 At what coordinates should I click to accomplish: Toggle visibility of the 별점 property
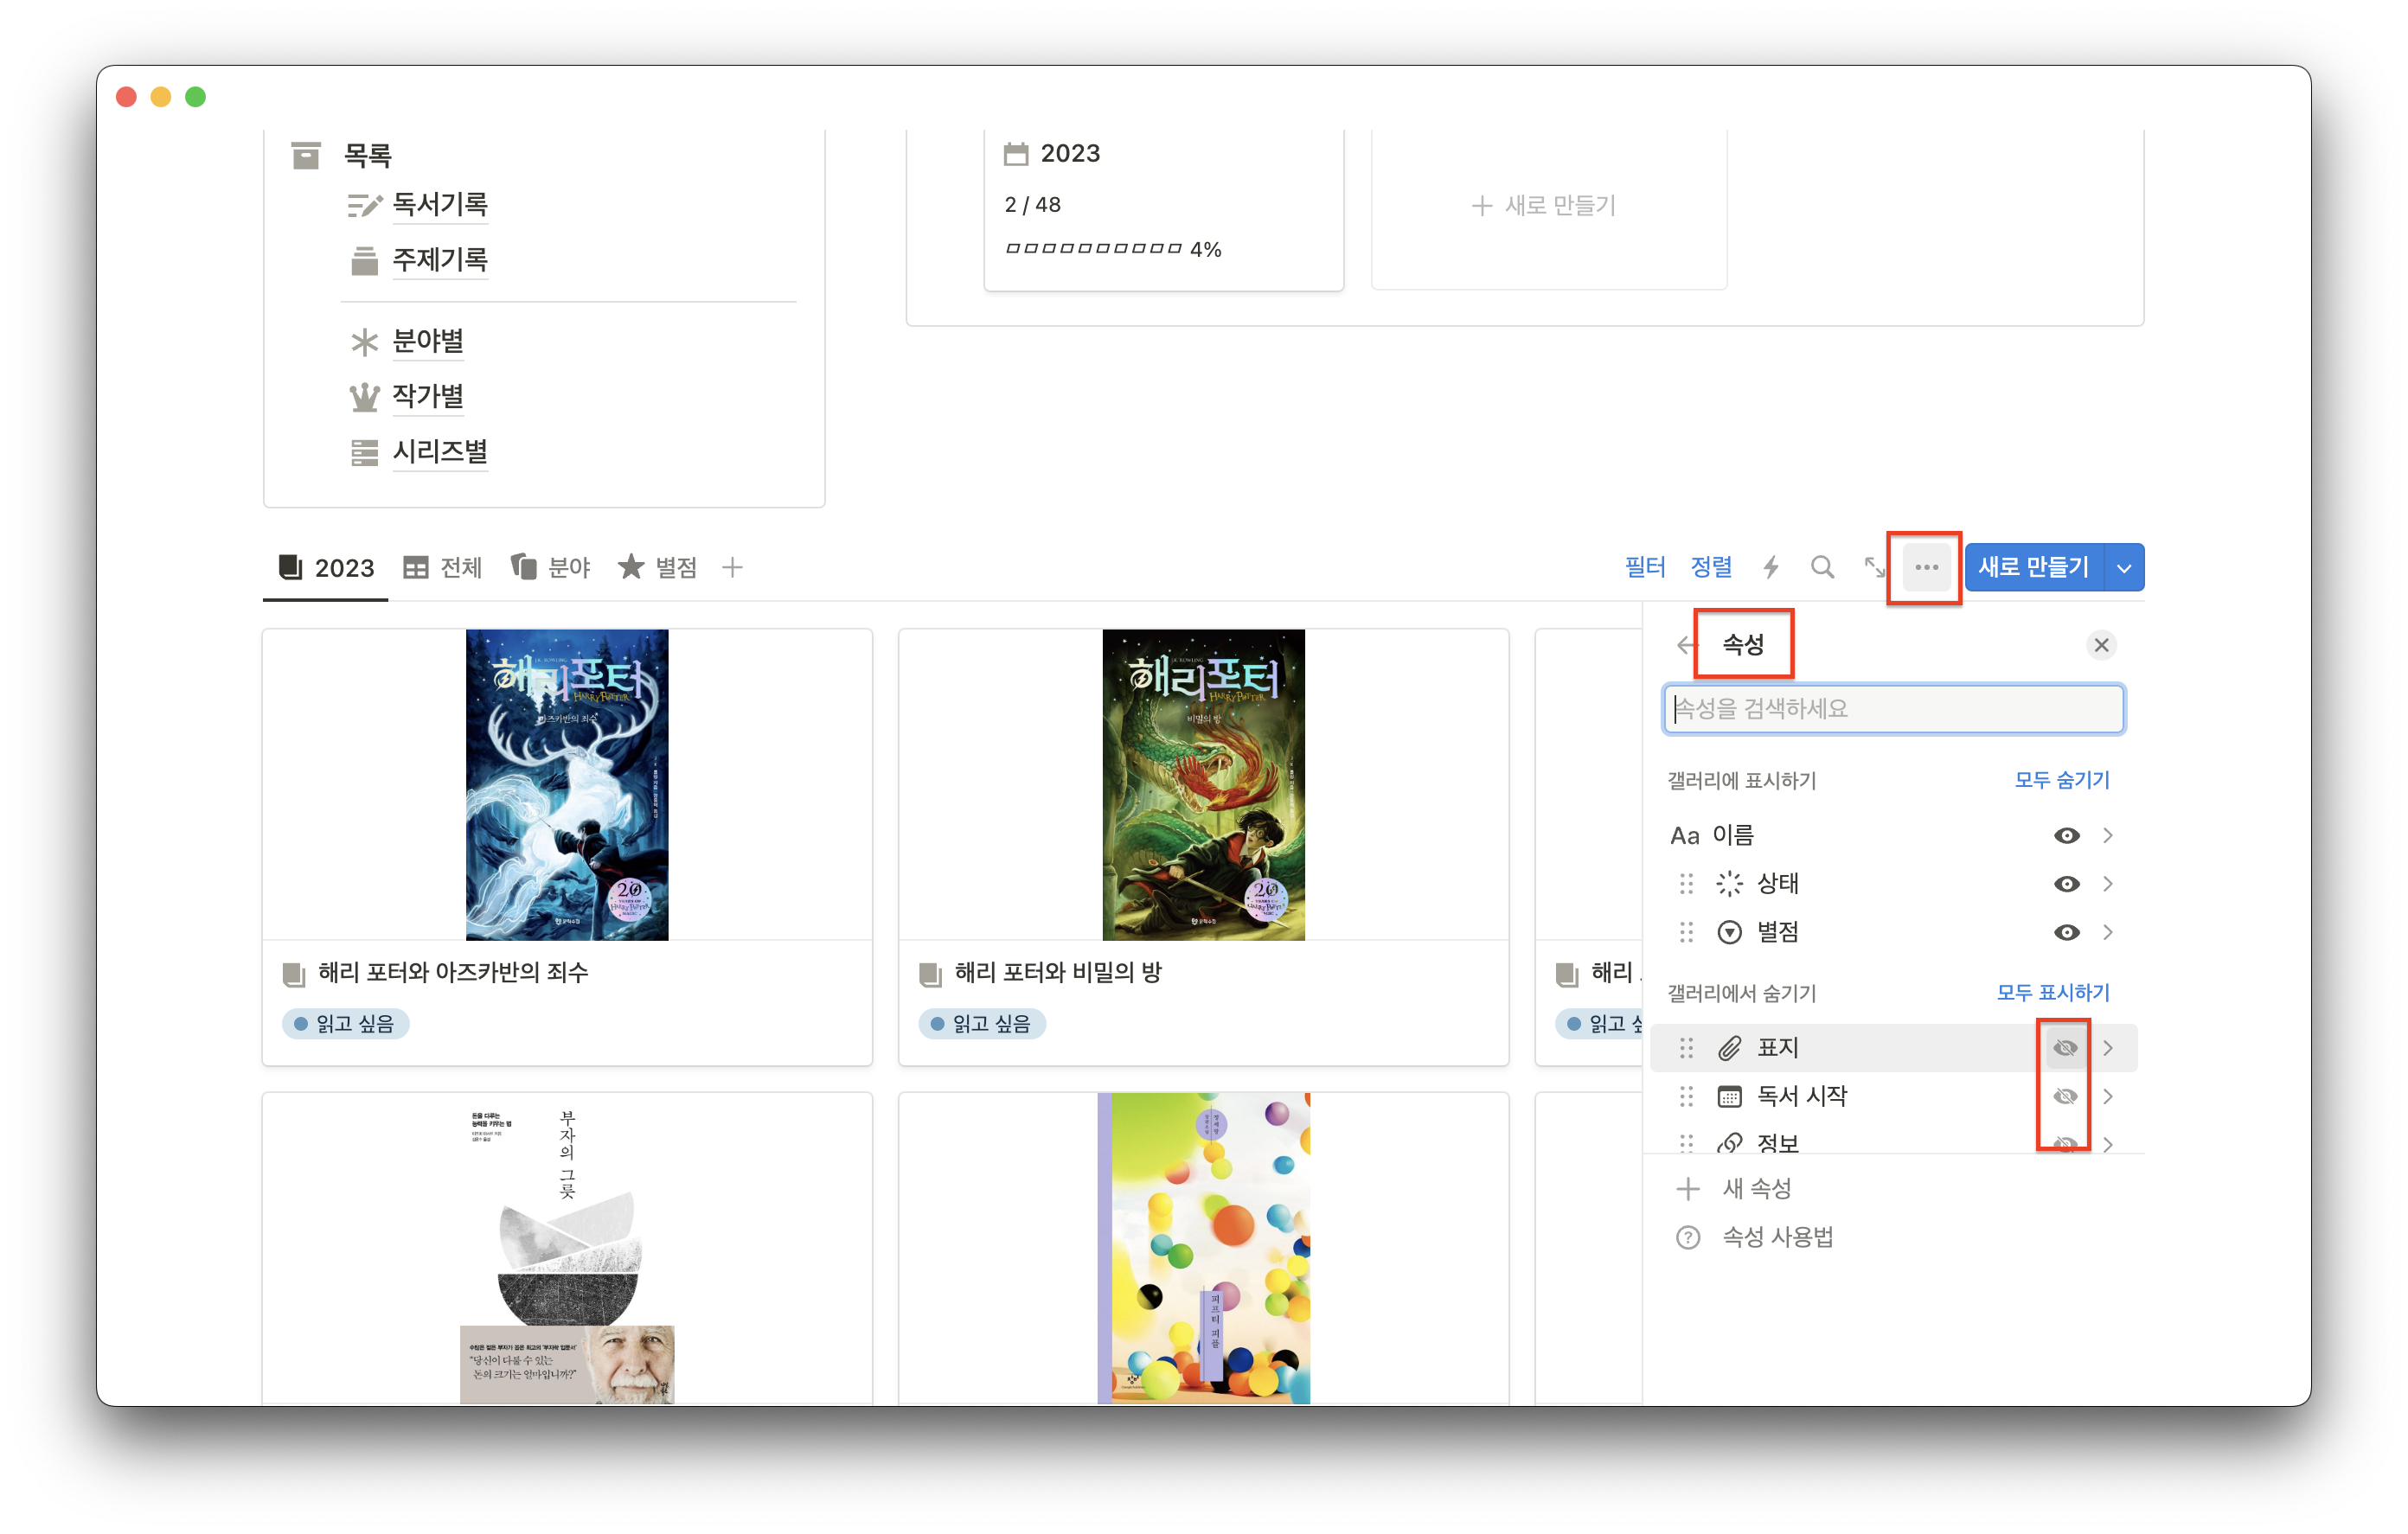pos(2066,933)
